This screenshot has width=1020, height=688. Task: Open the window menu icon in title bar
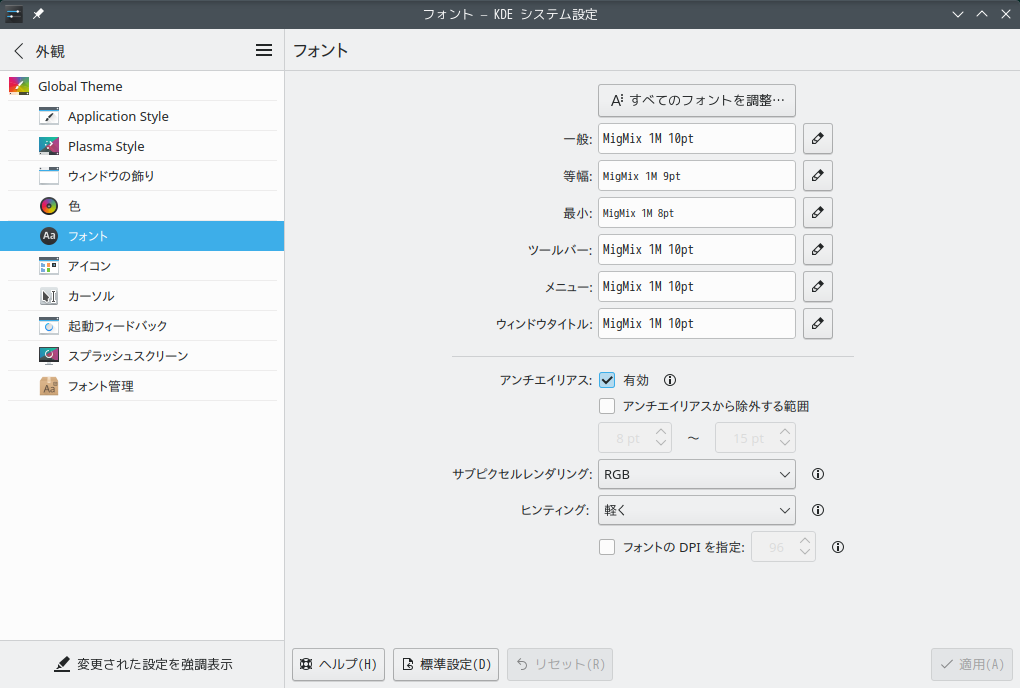14,14
